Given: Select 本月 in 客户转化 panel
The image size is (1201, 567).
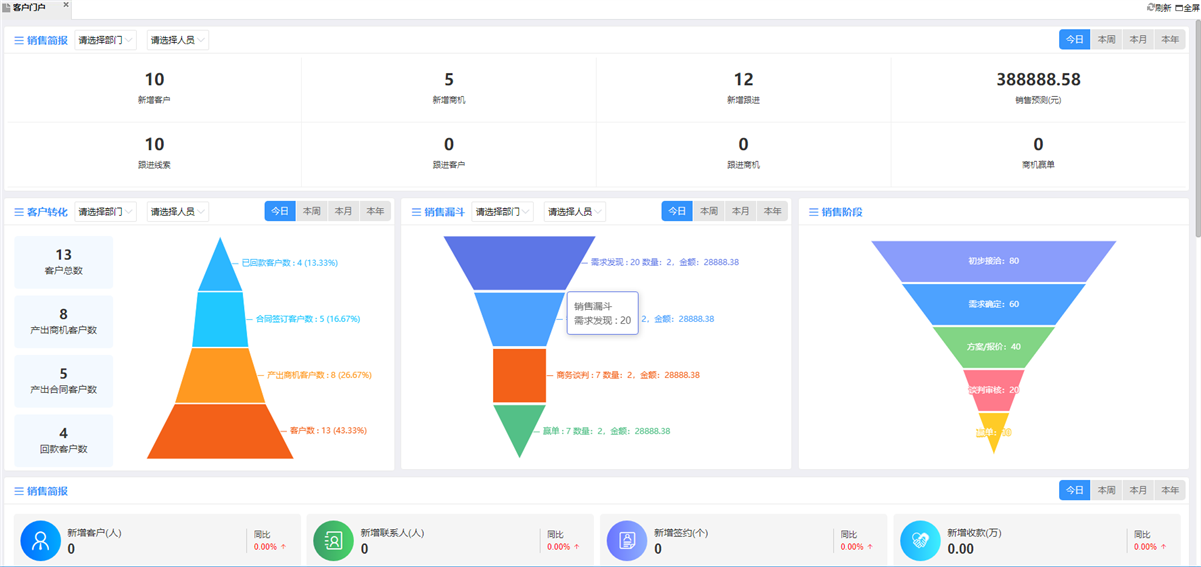Looking at the screenshot, I should tap(343, 212).
